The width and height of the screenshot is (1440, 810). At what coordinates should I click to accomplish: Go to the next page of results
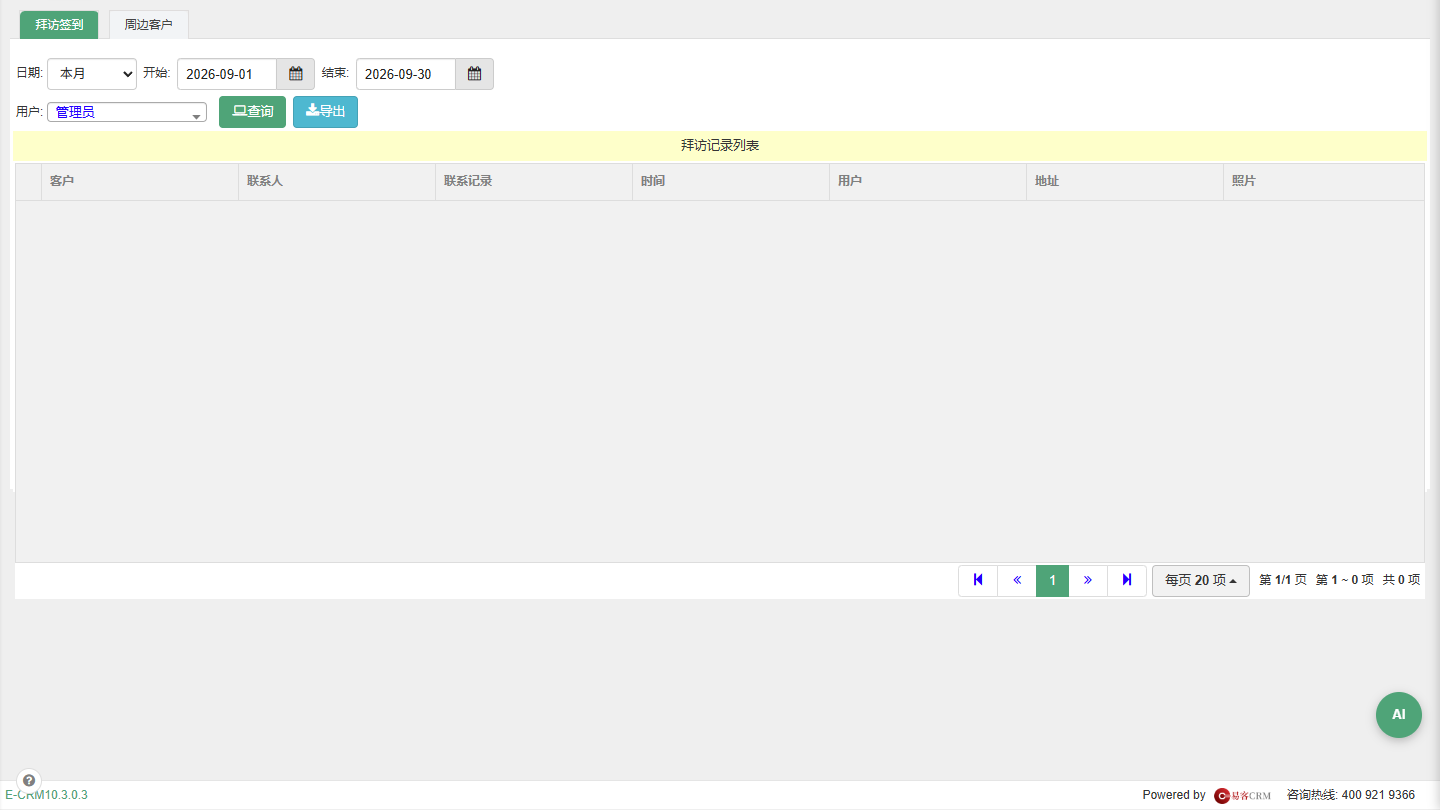(x=1088, y=580)
